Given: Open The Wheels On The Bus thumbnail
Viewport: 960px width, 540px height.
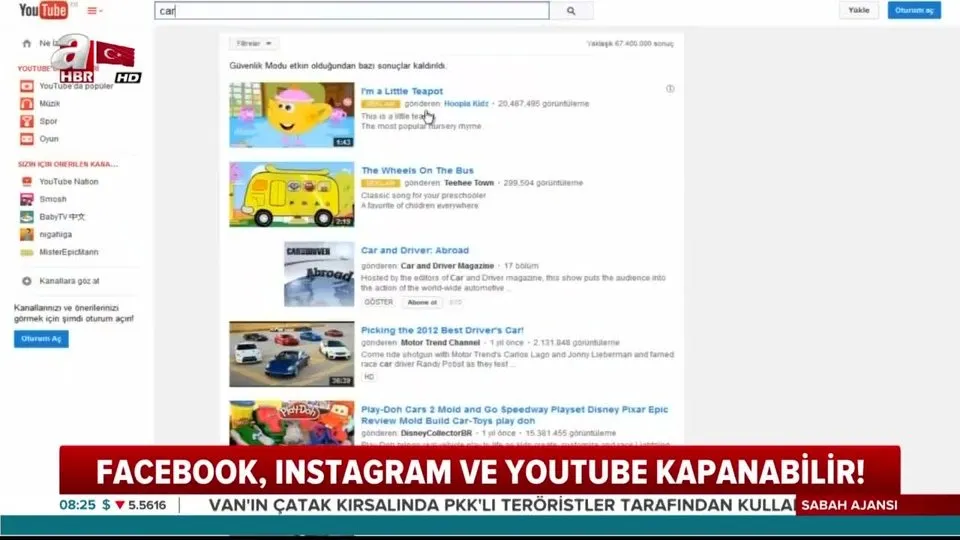Looking at the screenshot, I should click(x=291, y=195).
